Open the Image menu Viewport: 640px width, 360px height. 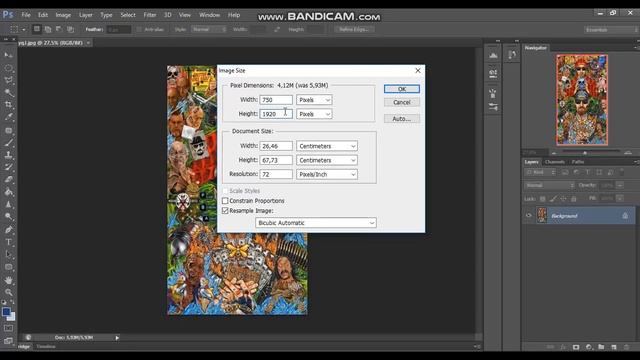pyautogui.click(x=63, y=15)
